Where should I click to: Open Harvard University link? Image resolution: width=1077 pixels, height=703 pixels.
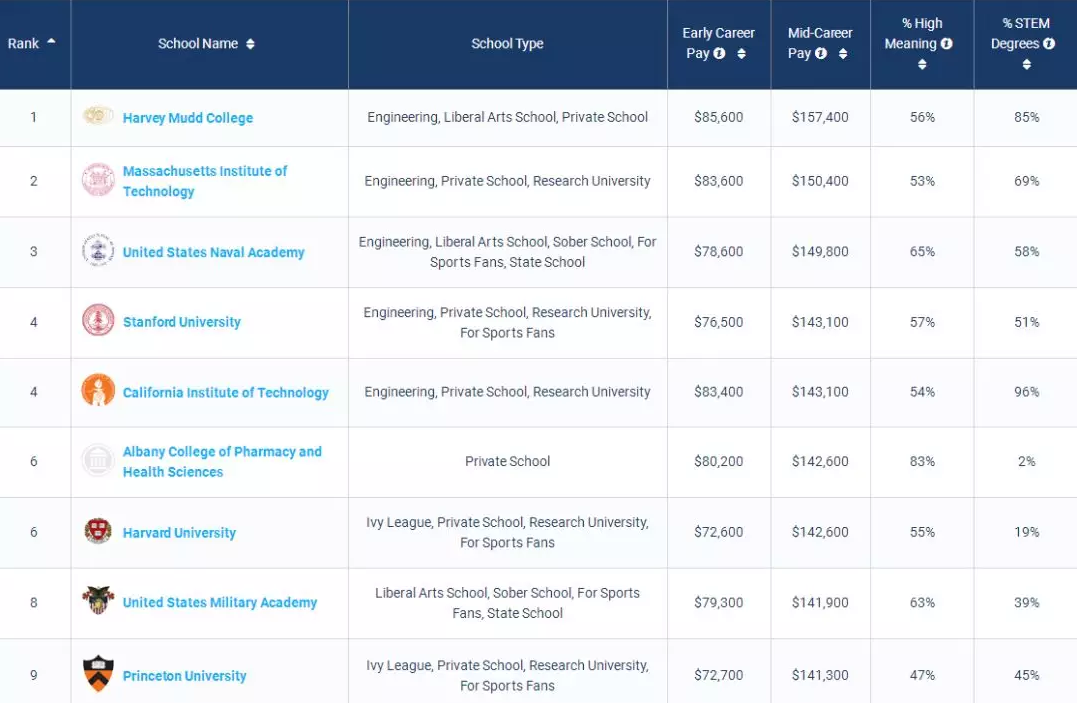179,533
